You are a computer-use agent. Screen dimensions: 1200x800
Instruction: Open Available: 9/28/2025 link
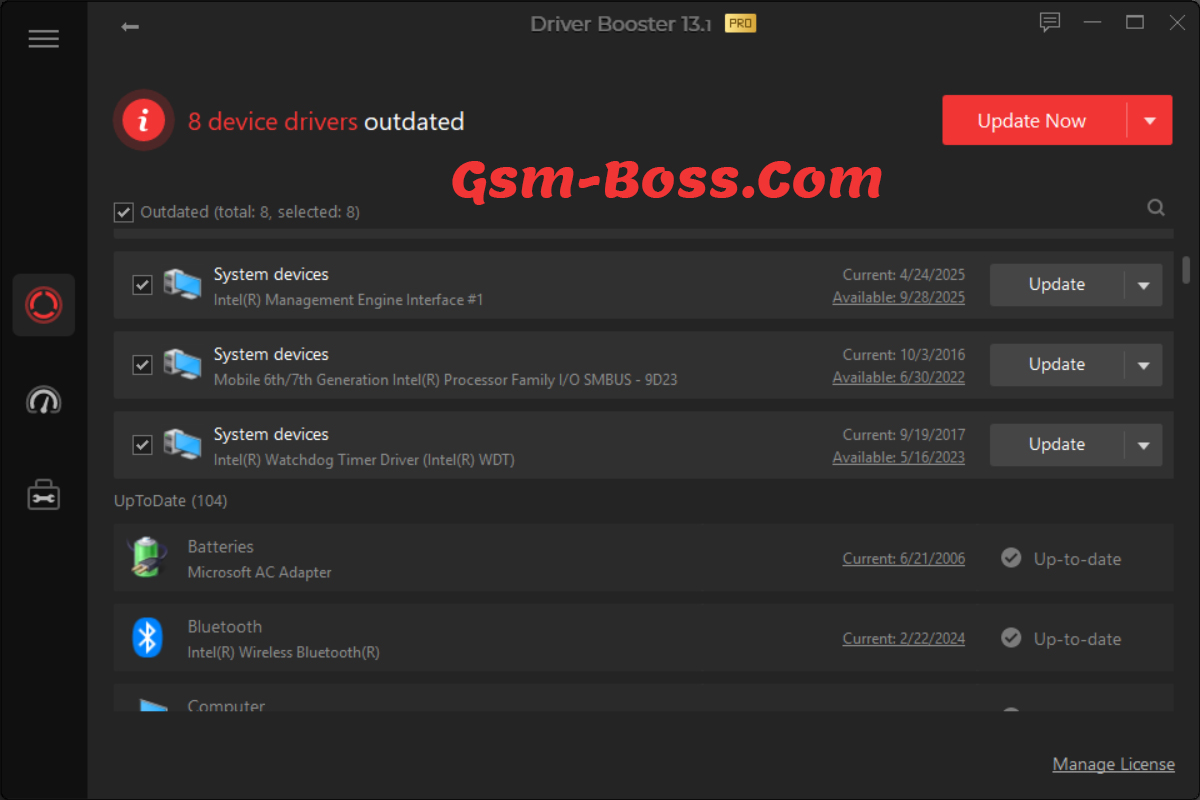click(x=899, y=297)
